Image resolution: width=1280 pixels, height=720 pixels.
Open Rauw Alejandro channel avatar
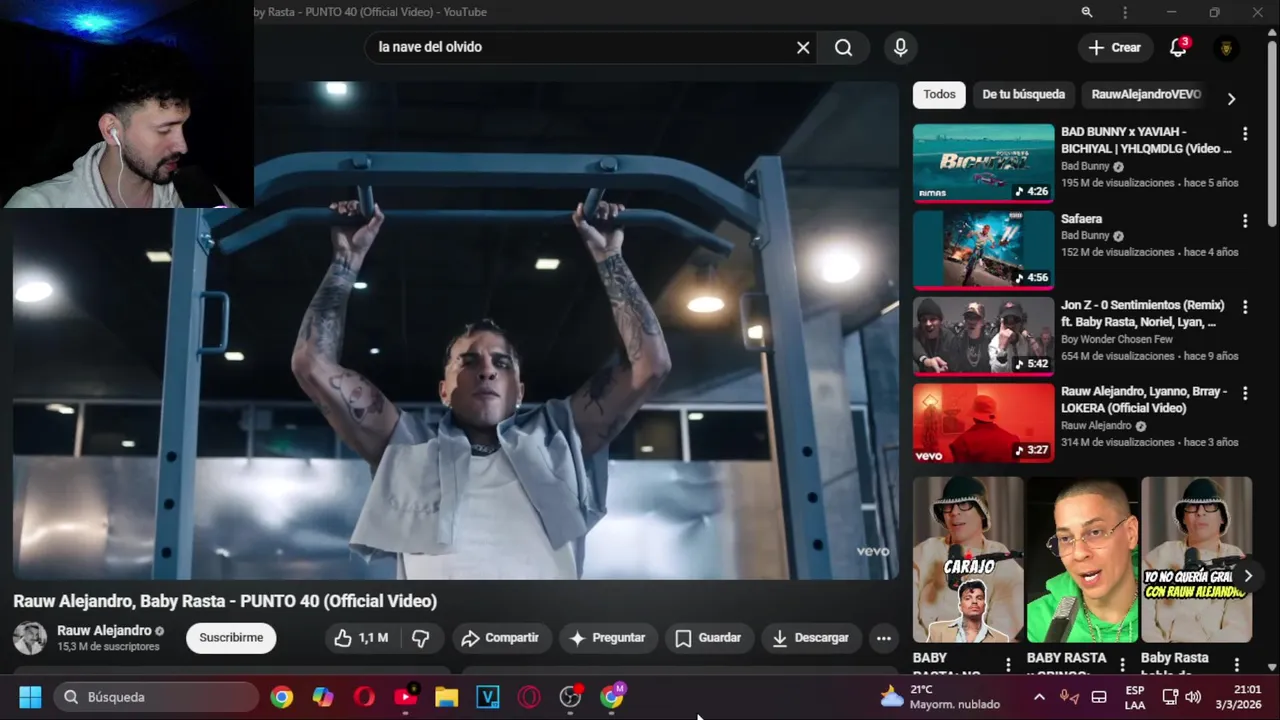pyautogui.click(x=30, y=638)
